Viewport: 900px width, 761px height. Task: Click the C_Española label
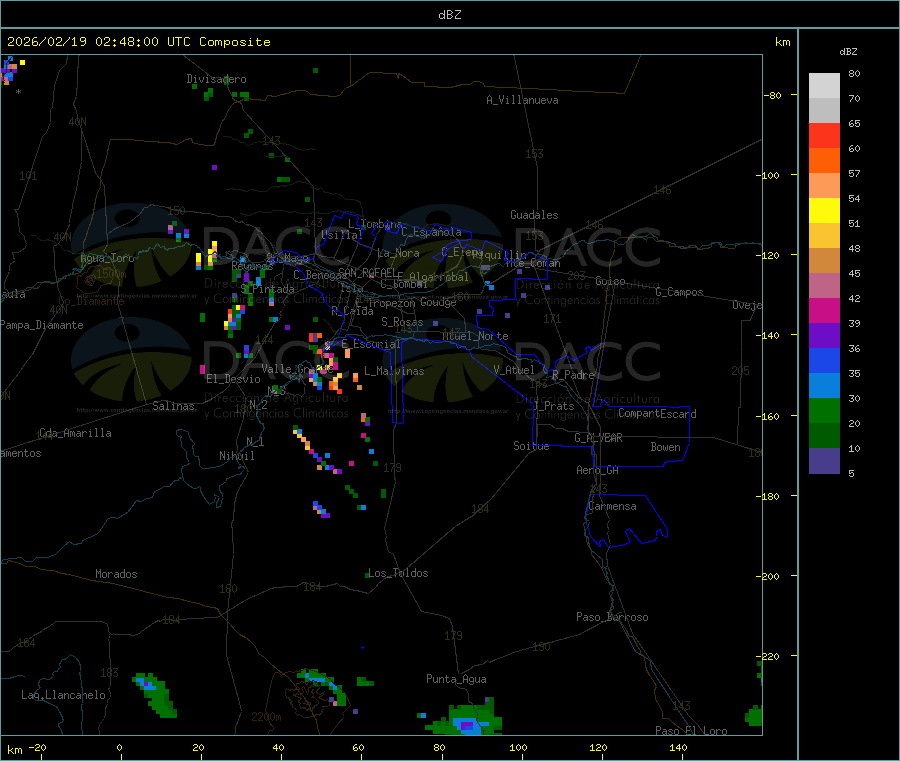click(x=431, y=232)
